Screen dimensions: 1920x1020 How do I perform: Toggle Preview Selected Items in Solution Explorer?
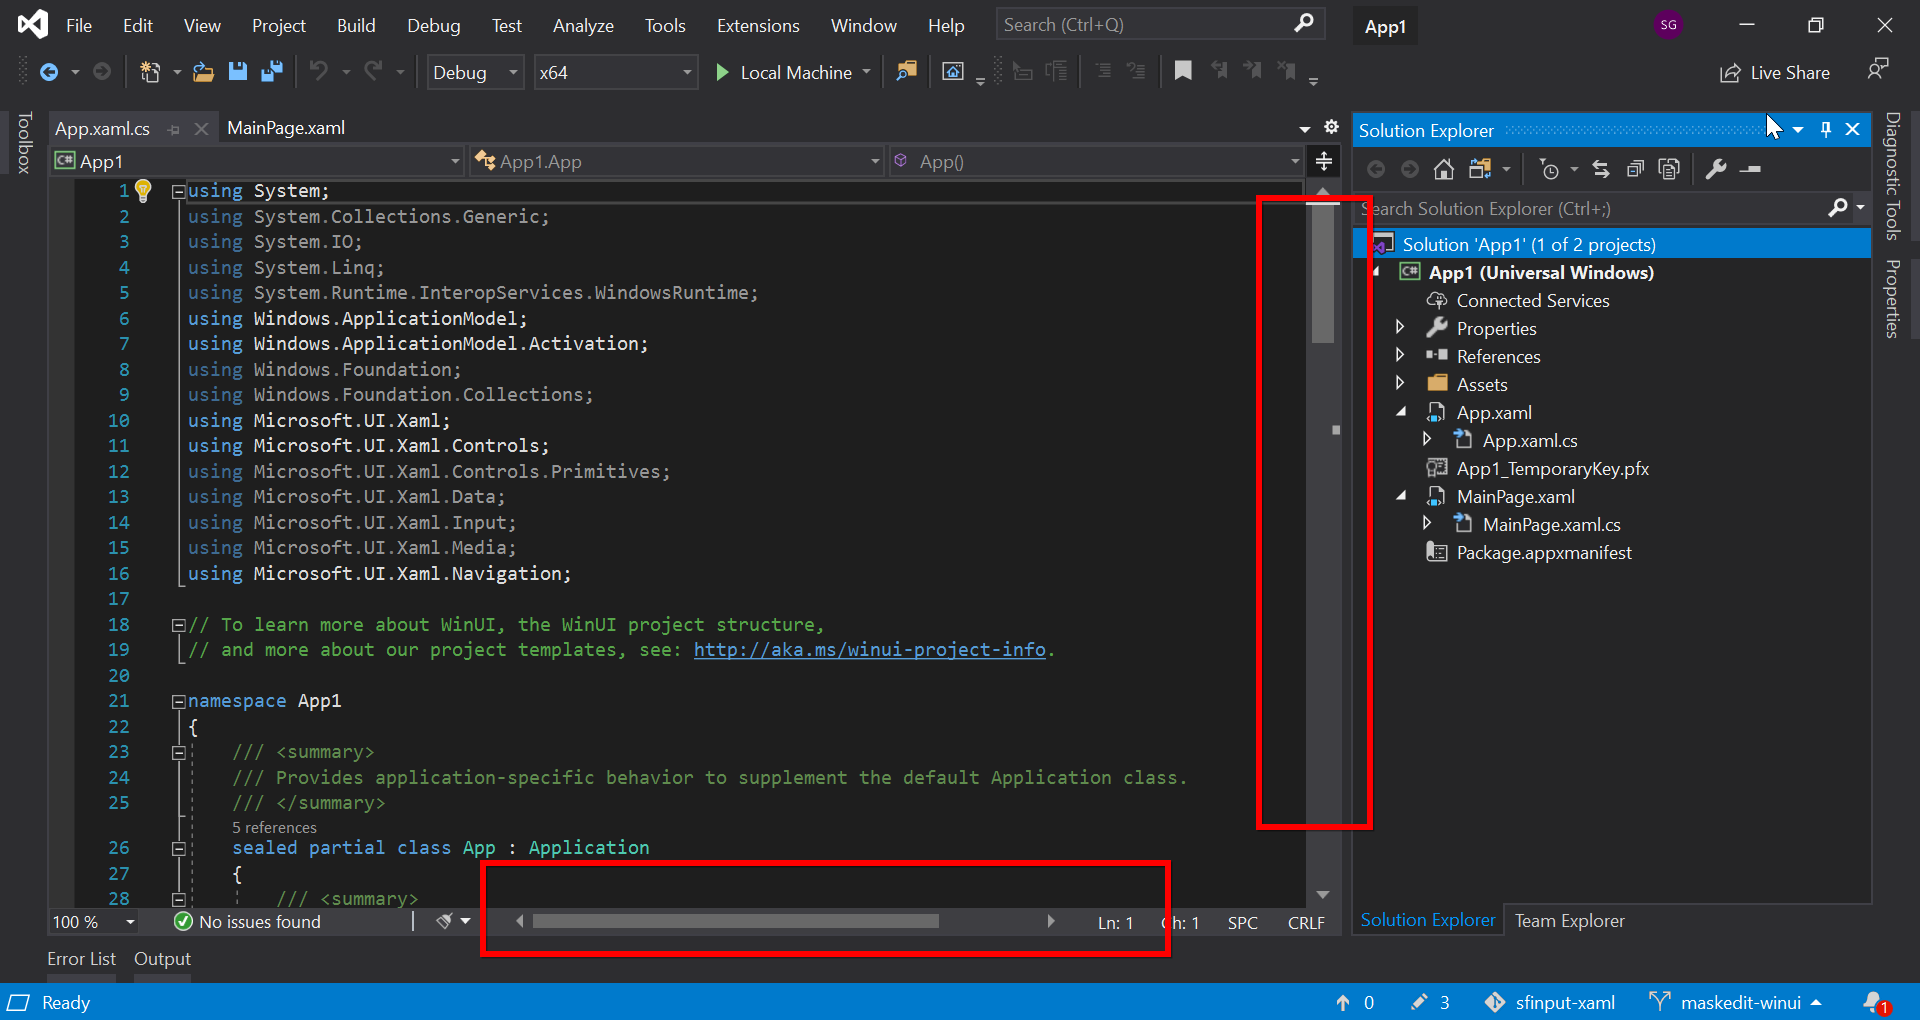tap(1750, 170)
